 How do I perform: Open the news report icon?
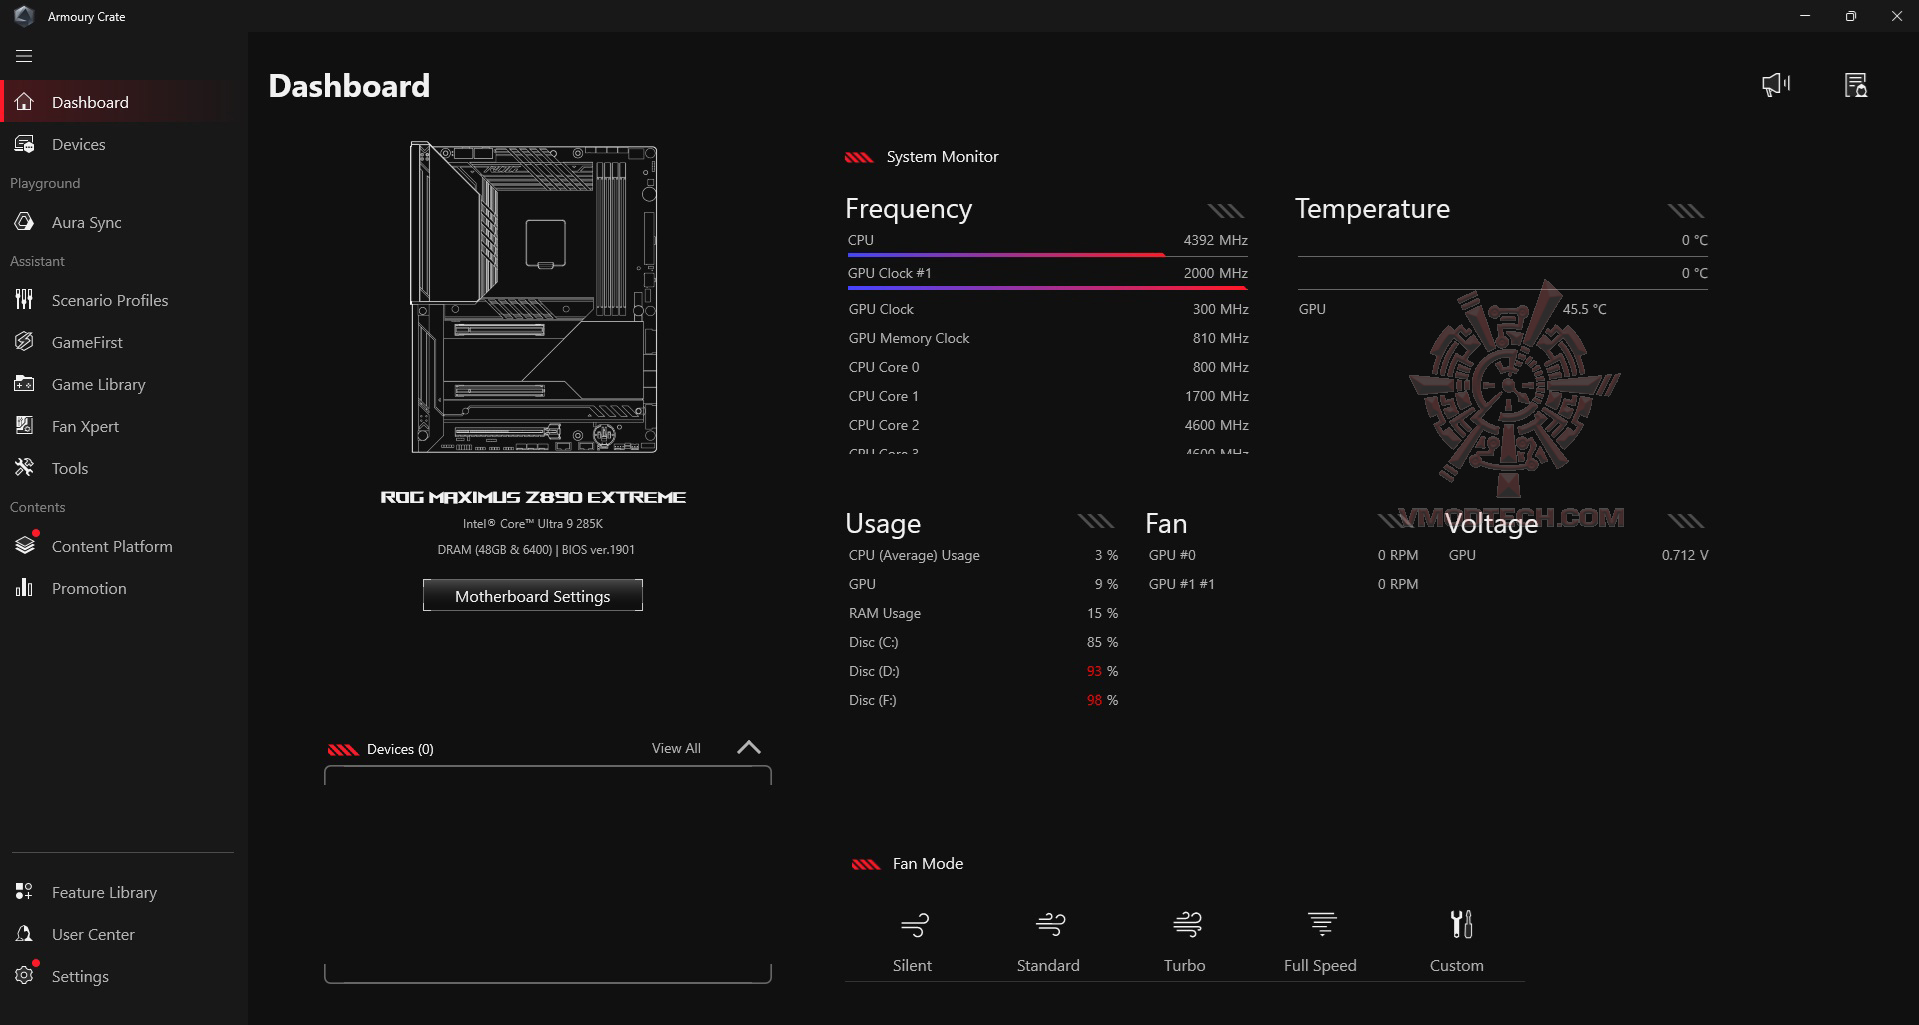(1856, 85)
